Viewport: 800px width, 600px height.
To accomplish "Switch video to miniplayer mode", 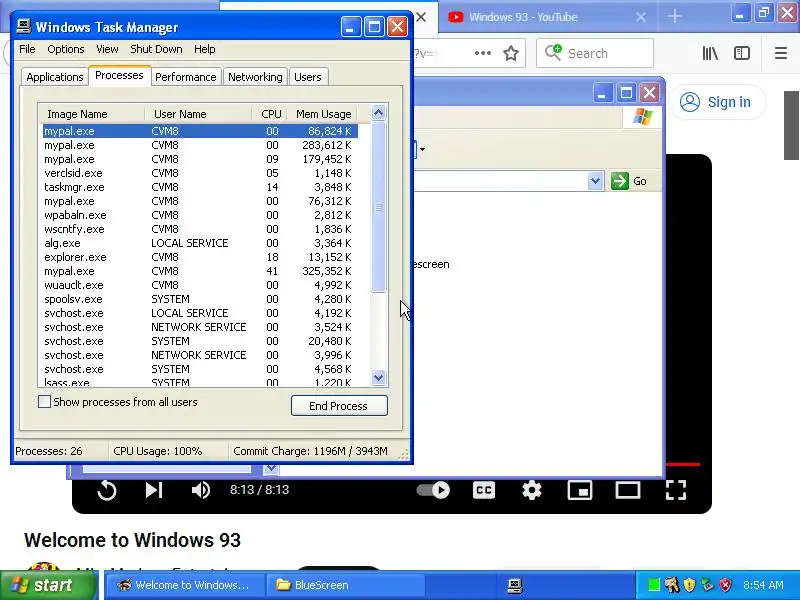I will [x=580, y=490].
